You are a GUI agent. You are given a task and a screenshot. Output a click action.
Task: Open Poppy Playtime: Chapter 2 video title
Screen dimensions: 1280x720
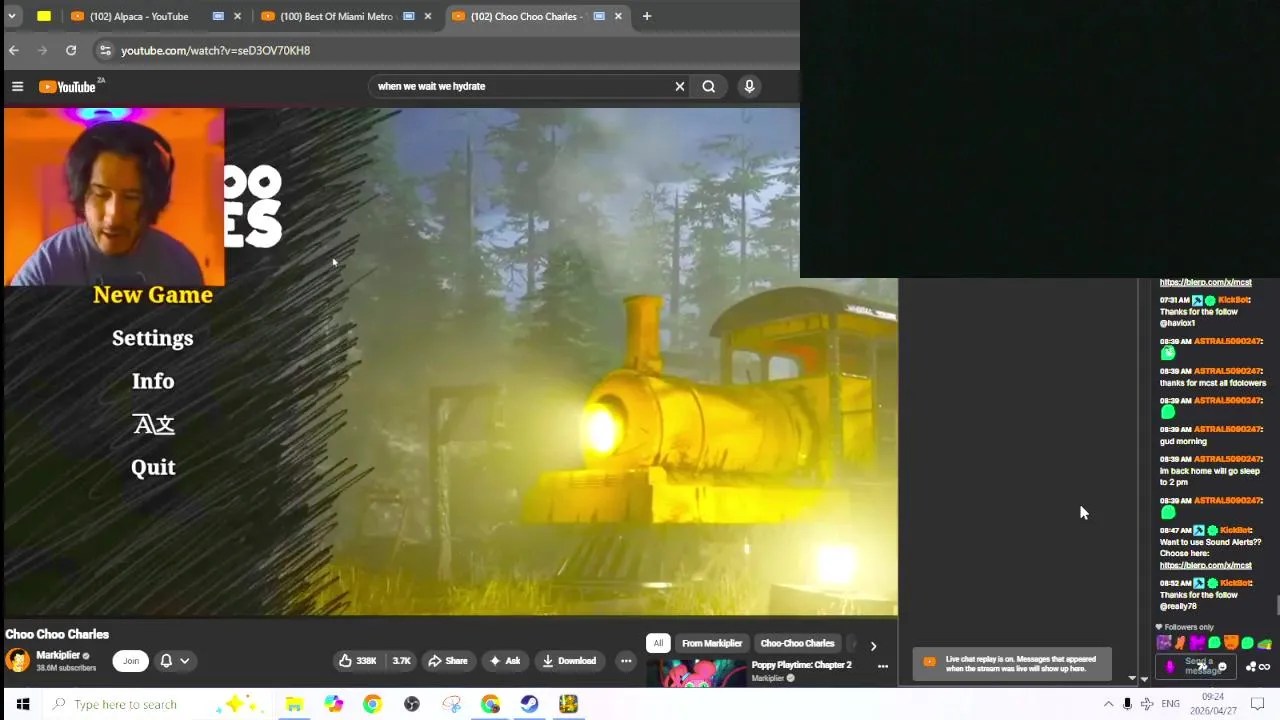(x=801, y=665)
